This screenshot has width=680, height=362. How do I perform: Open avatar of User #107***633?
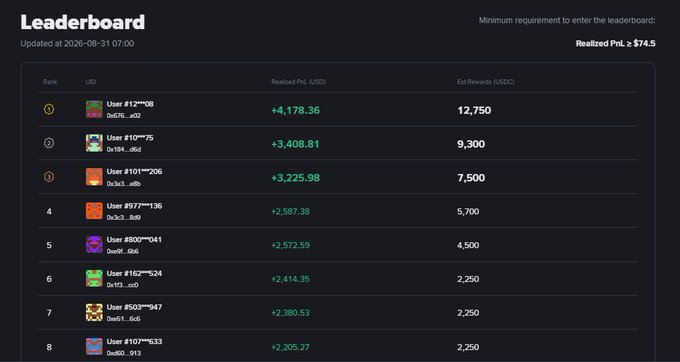tap(94, 346)
